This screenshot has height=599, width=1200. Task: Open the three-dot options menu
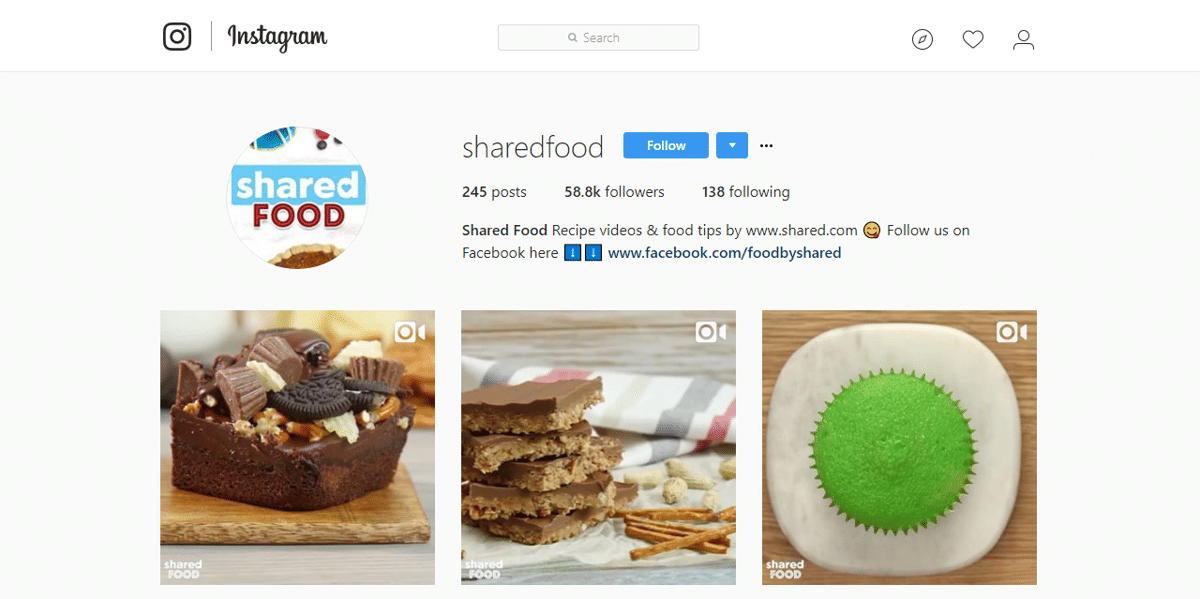(766, 146)
